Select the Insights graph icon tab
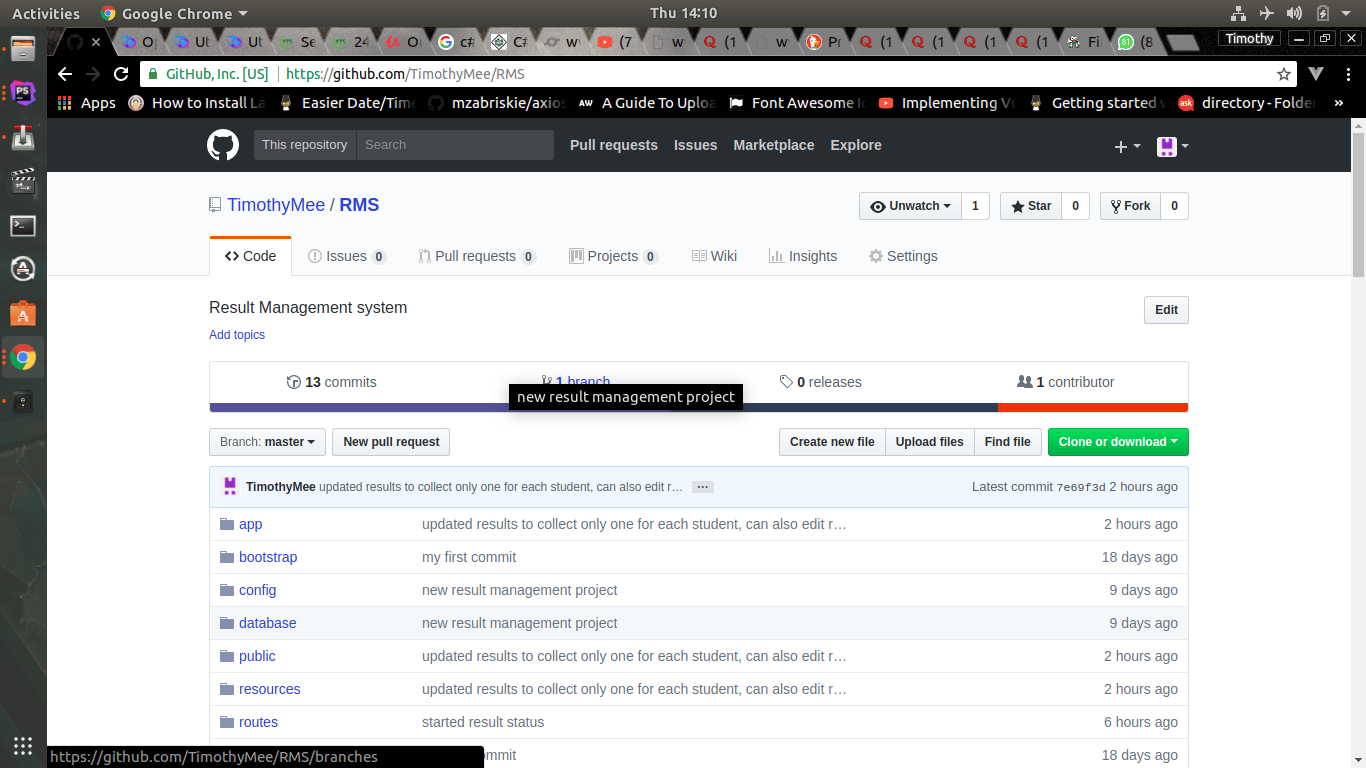 pos(776,256)
